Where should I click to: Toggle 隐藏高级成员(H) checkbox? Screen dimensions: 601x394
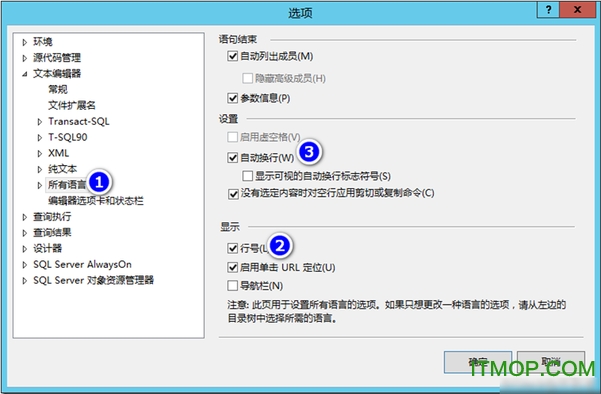tap(248, 78)
